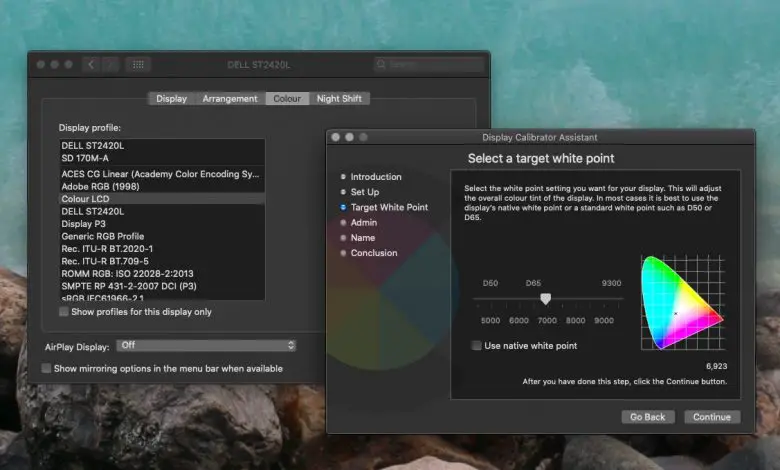Click the forward arrow in DELL ST2420L window

point(110,65)
